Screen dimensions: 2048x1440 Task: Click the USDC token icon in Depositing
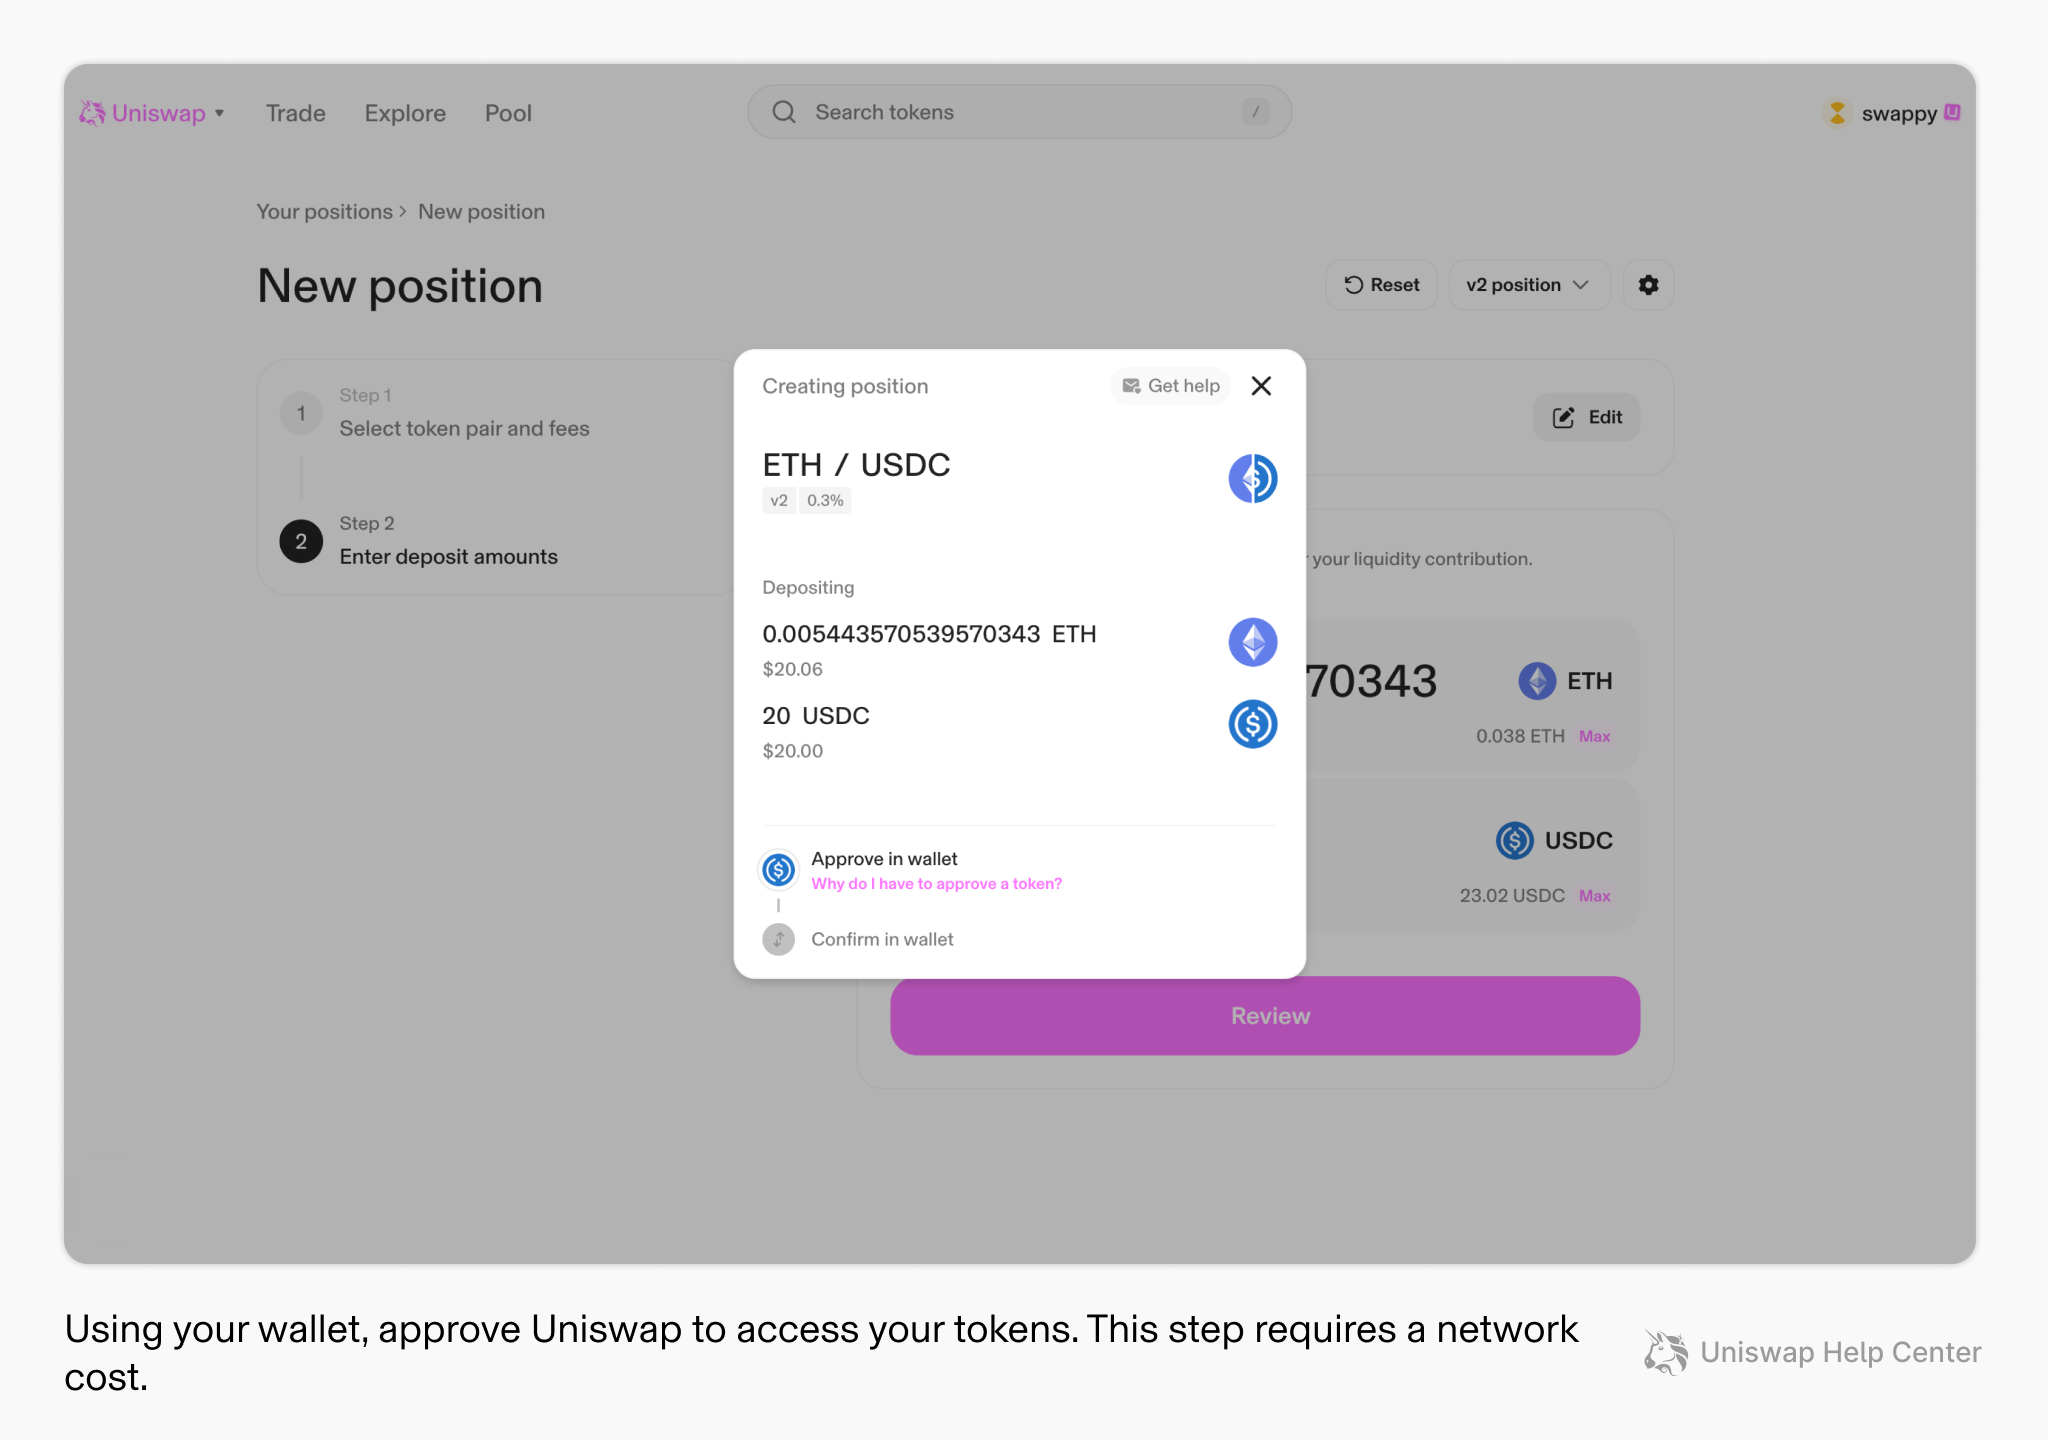[x=1252, y=724]
